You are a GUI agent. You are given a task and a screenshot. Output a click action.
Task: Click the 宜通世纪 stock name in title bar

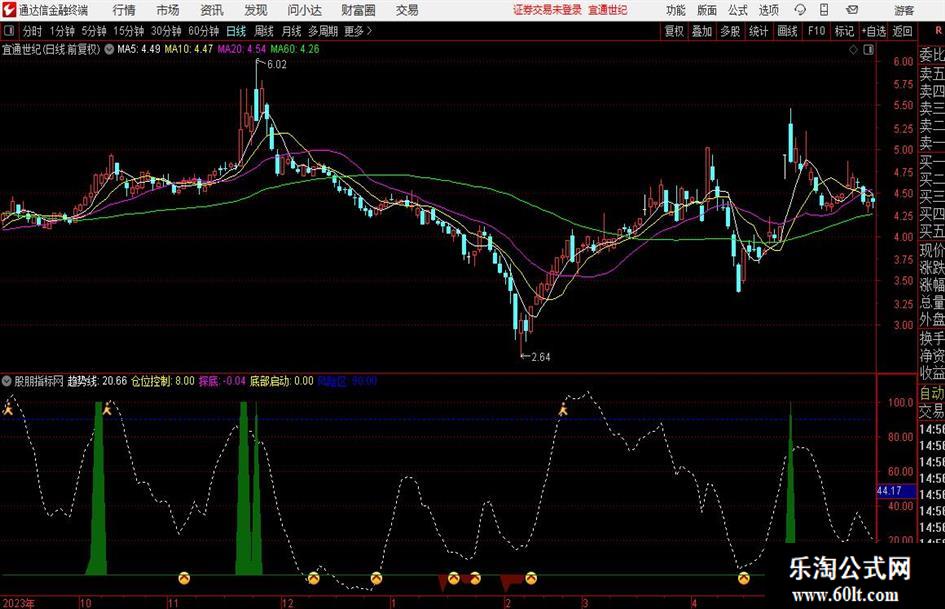[x=608, y=10]
